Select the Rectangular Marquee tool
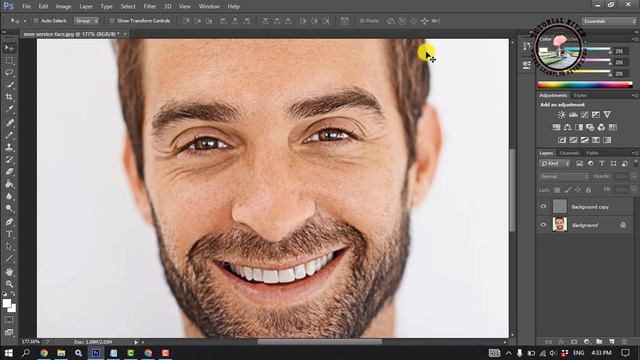This screenshot has width=640, height=360. 9,60
